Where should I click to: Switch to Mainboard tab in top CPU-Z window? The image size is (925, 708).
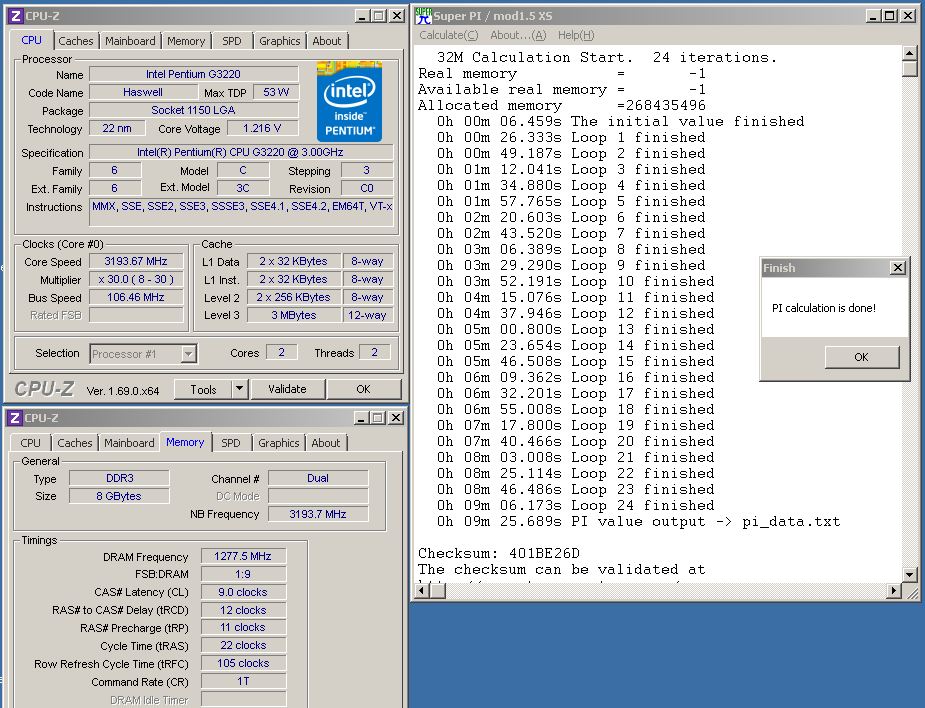point(130,41)
